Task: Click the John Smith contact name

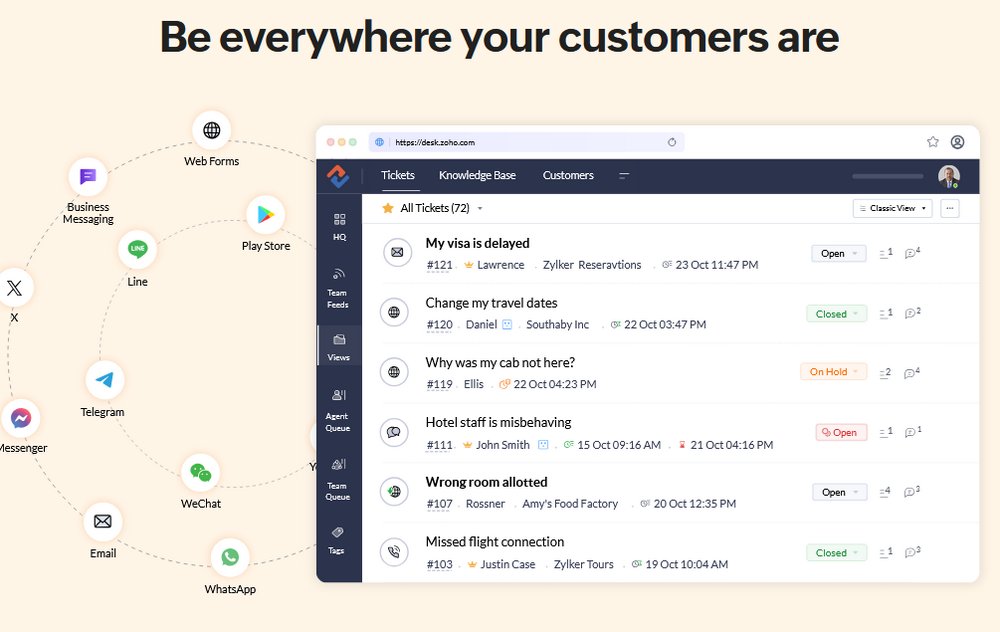Action: coord(503,445)
